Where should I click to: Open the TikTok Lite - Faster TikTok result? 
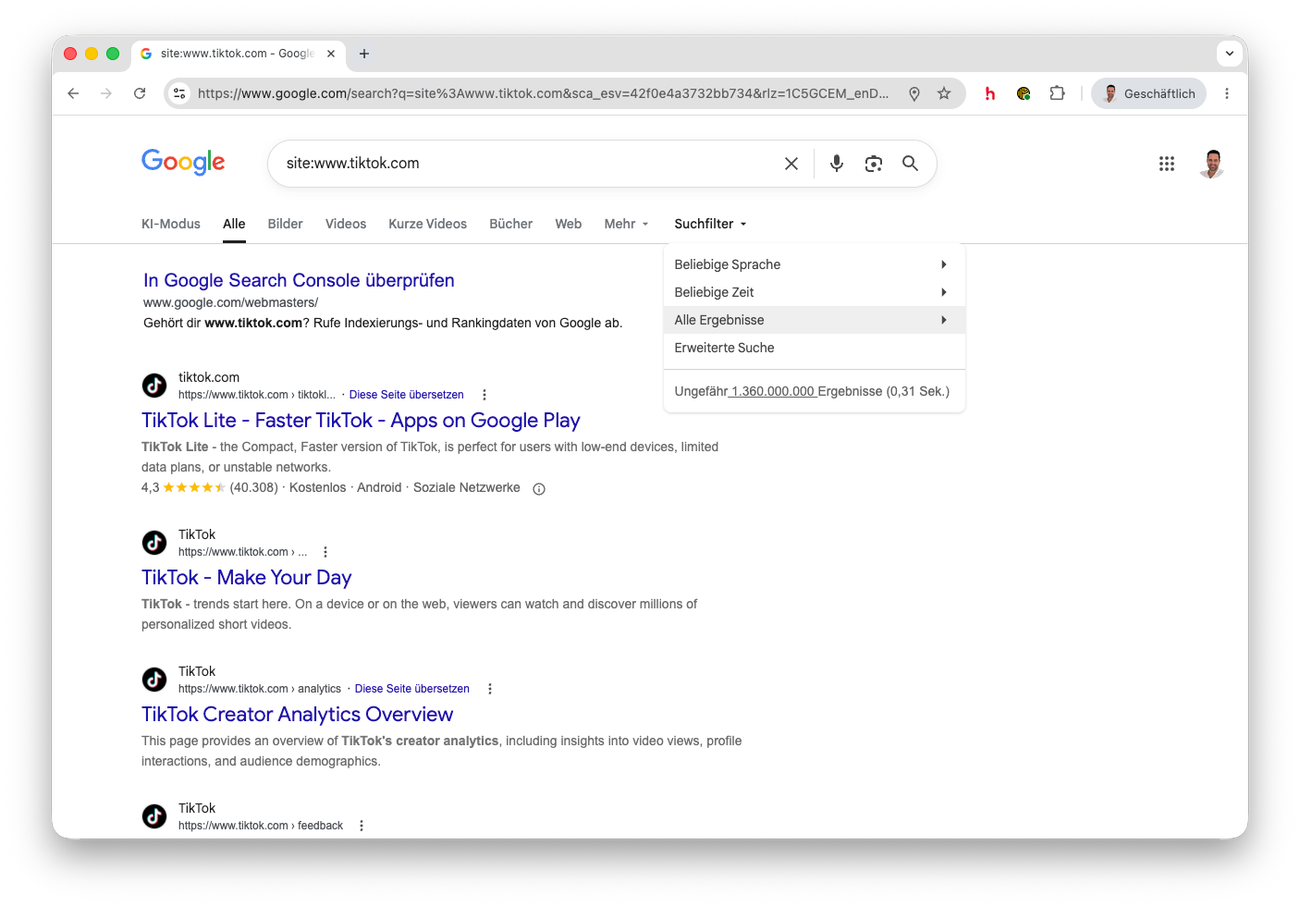(x=361, y=420)
